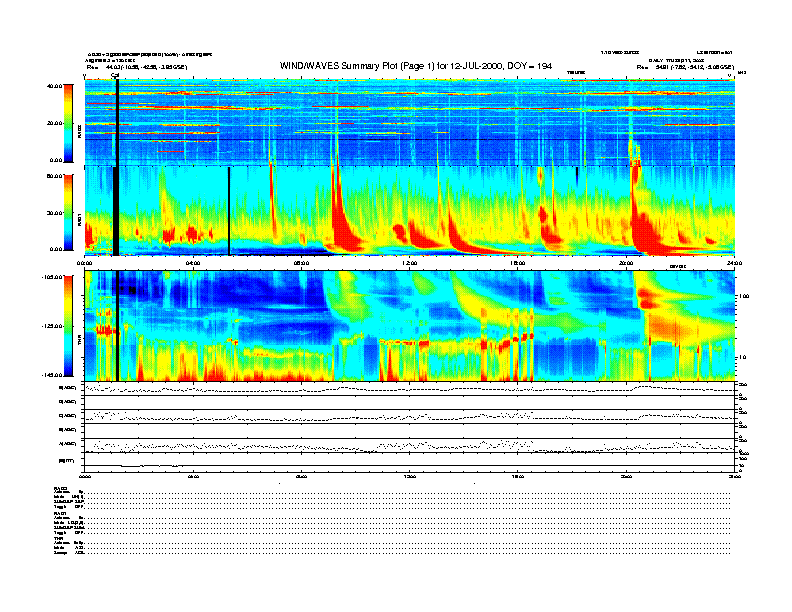Click the -105.00 label on TNR scale
This screenshot has height=612, width=792.
click(x=53, y=277)
